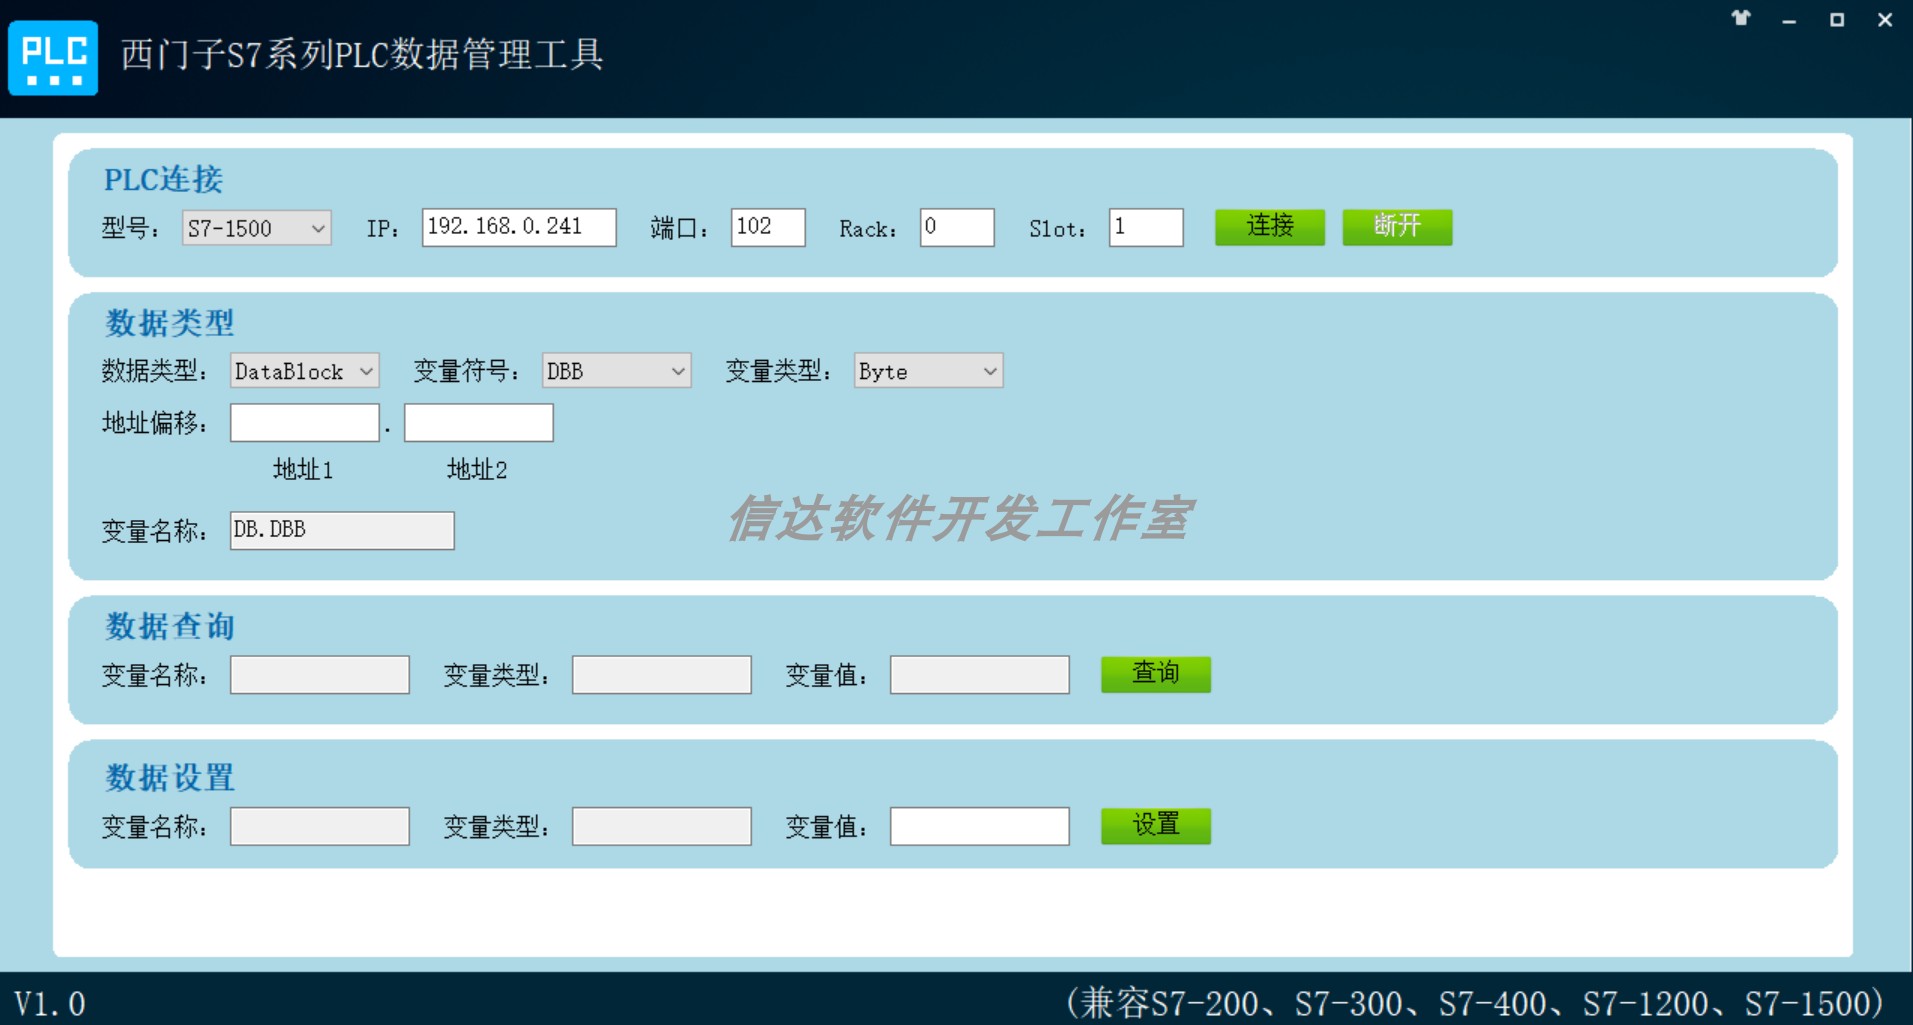Click 数据设置 变量名称 field

pyautogui.click(x=320, y=826)
